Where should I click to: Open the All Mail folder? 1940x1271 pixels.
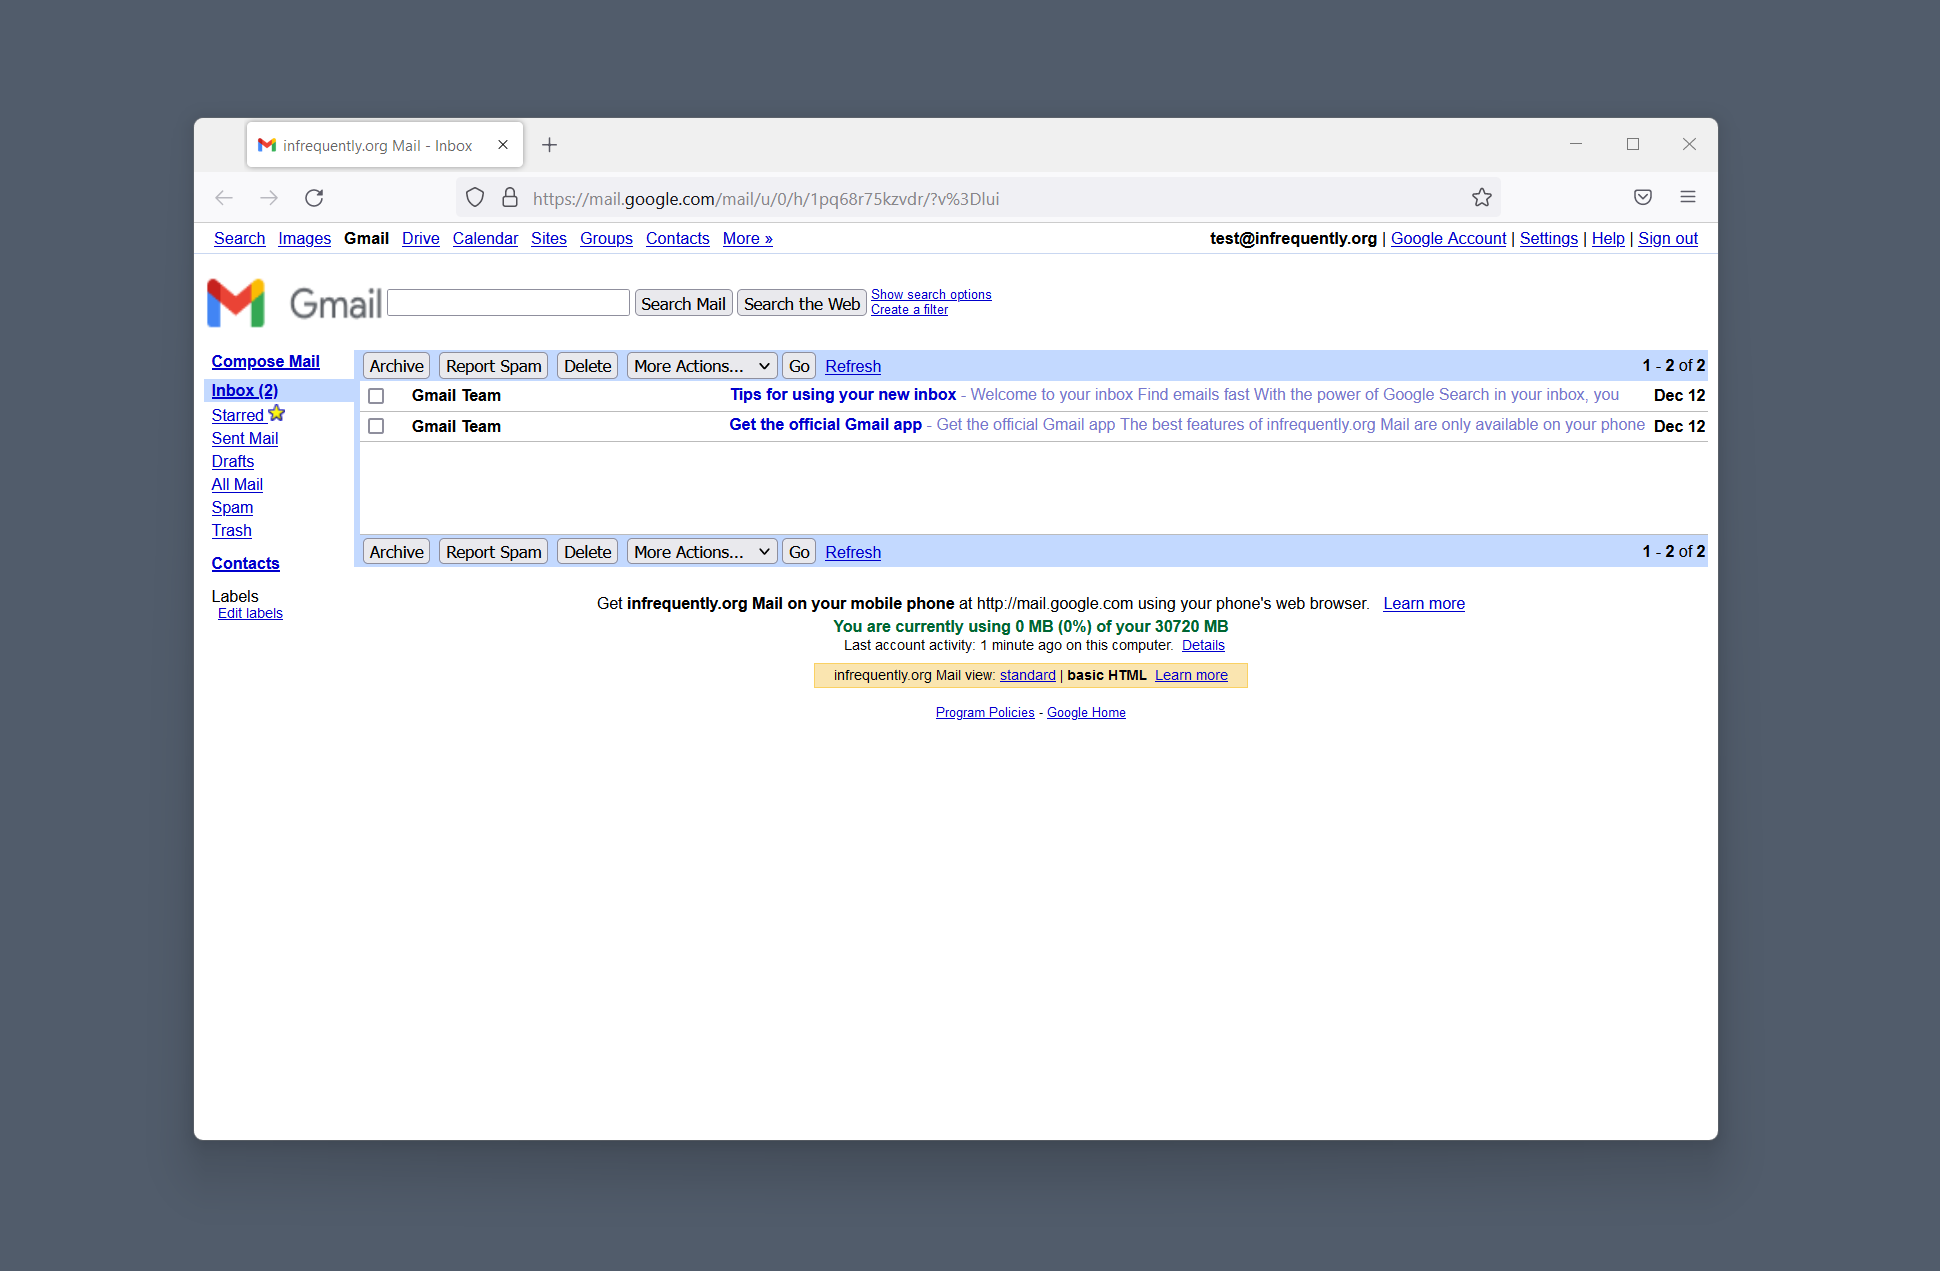pos(237,484)
